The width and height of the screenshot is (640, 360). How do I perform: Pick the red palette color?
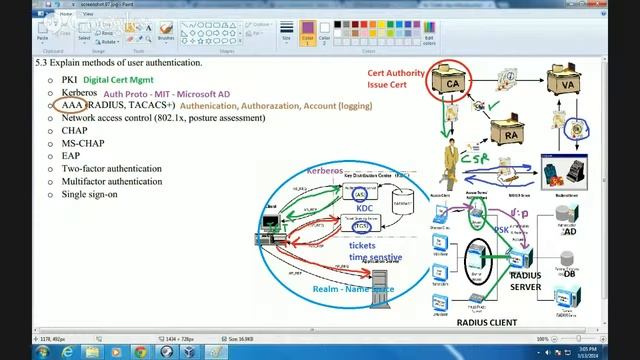[x=364, y=24]
